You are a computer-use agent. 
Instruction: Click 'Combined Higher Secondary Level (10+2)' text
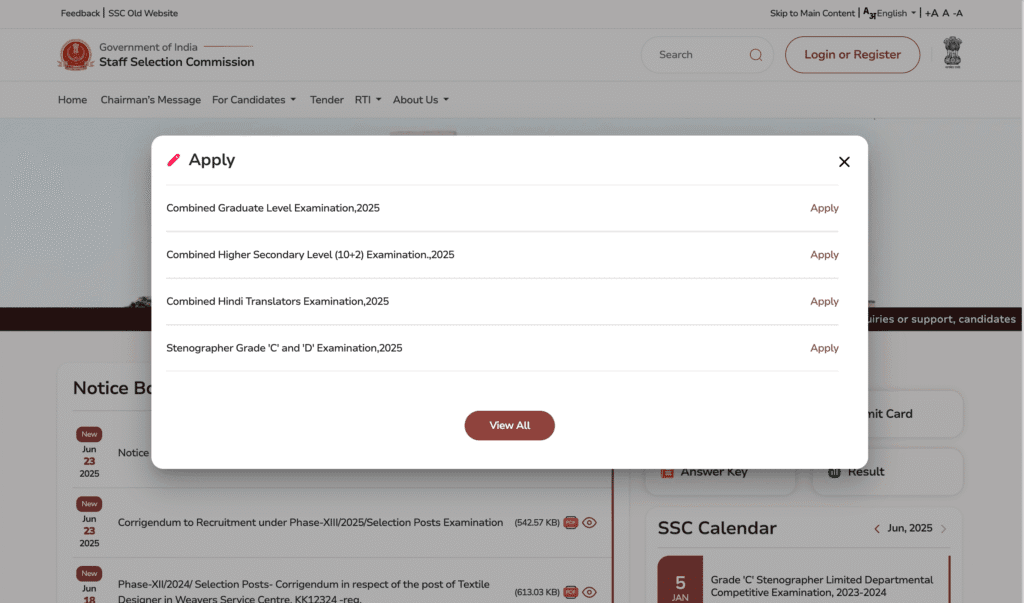pos(310,255)
